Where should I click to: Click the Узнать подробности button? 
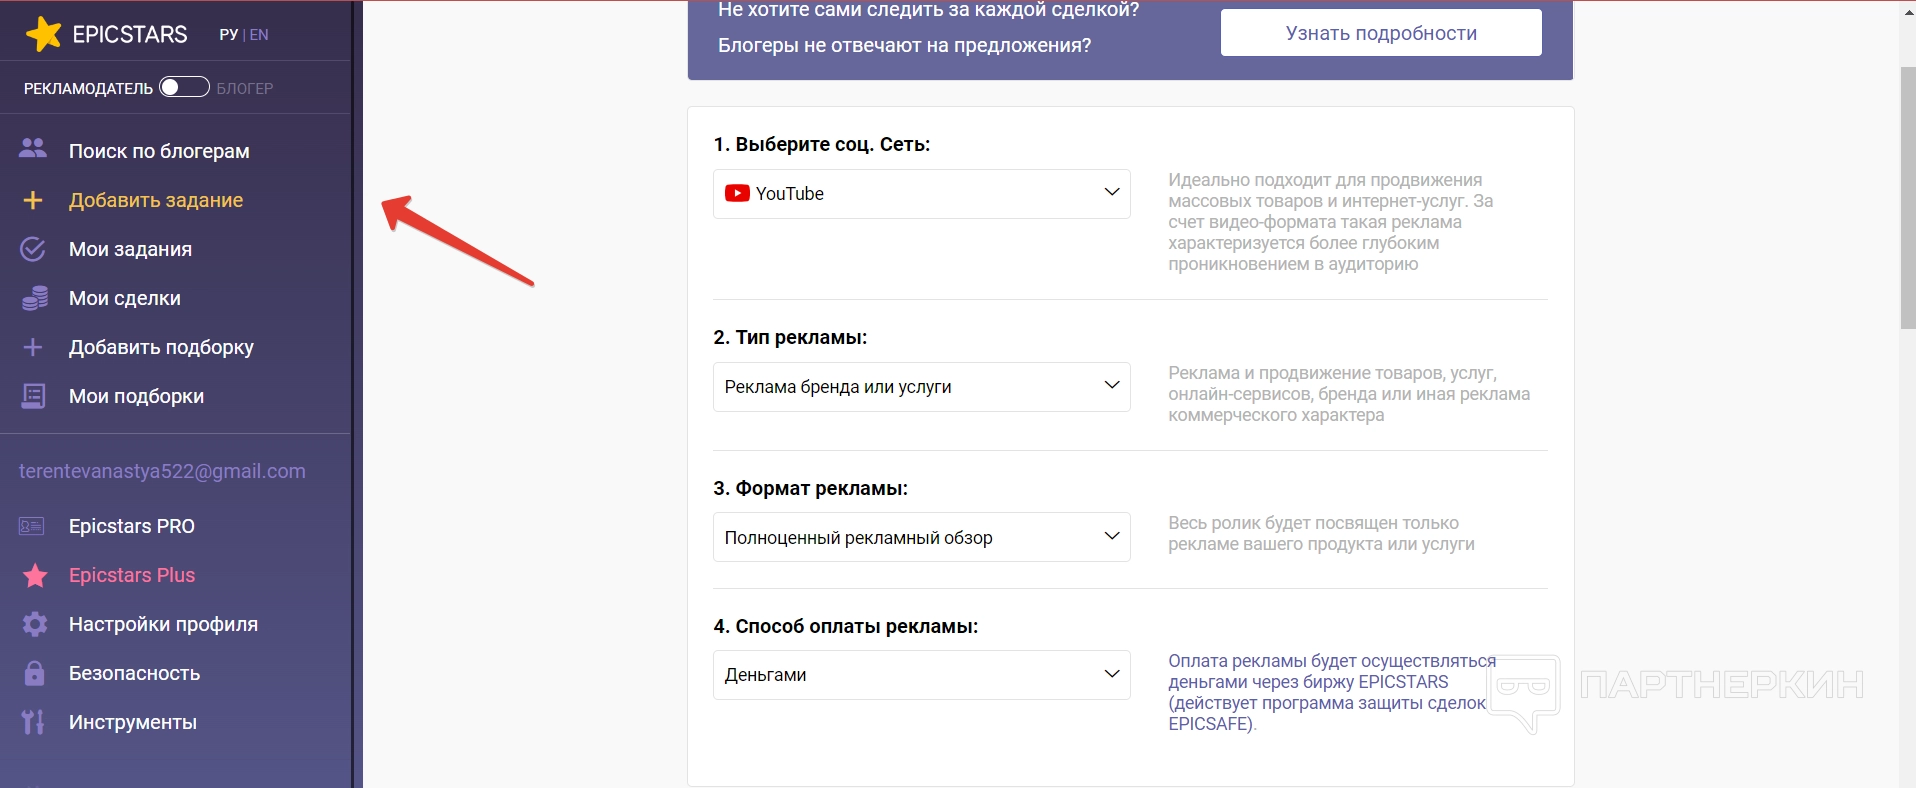click(x=1381, y=33)
